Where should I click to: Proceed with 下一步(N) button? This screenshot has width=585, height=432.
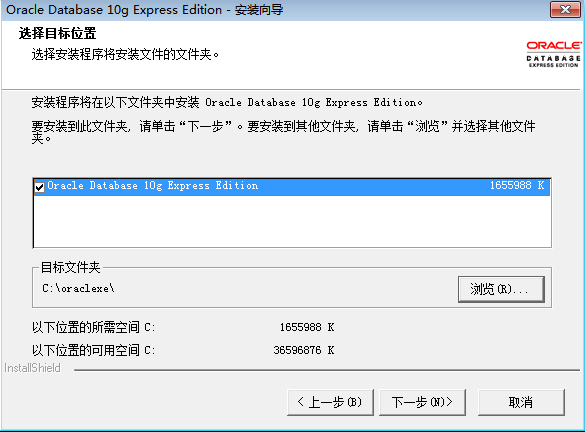422,402
